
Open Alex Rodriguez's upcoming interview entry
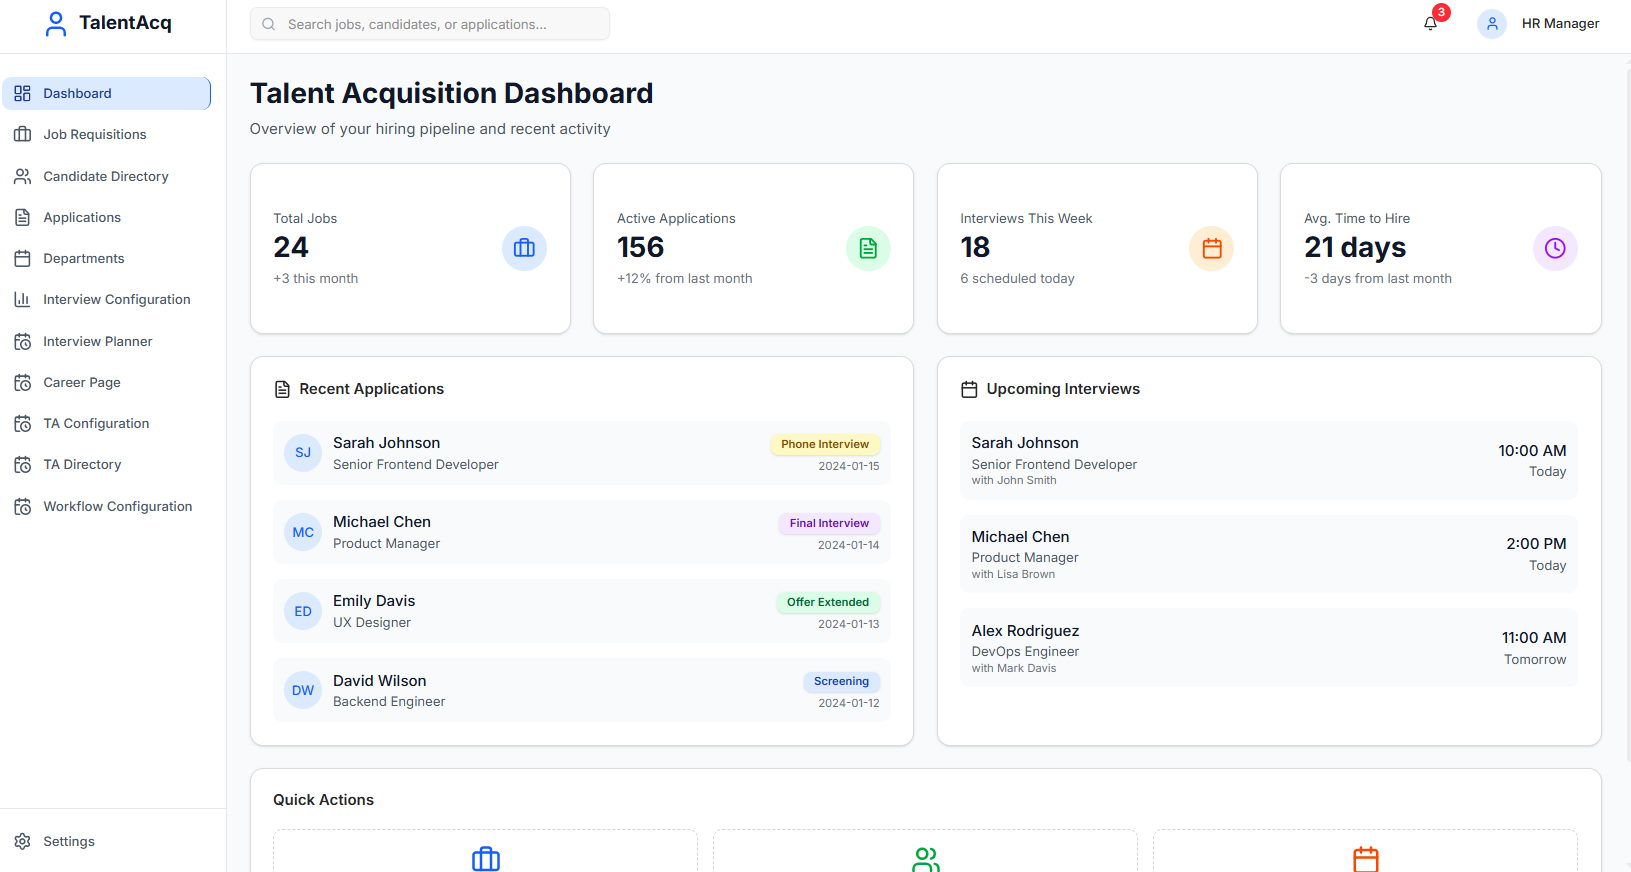tap(1268, 648)
